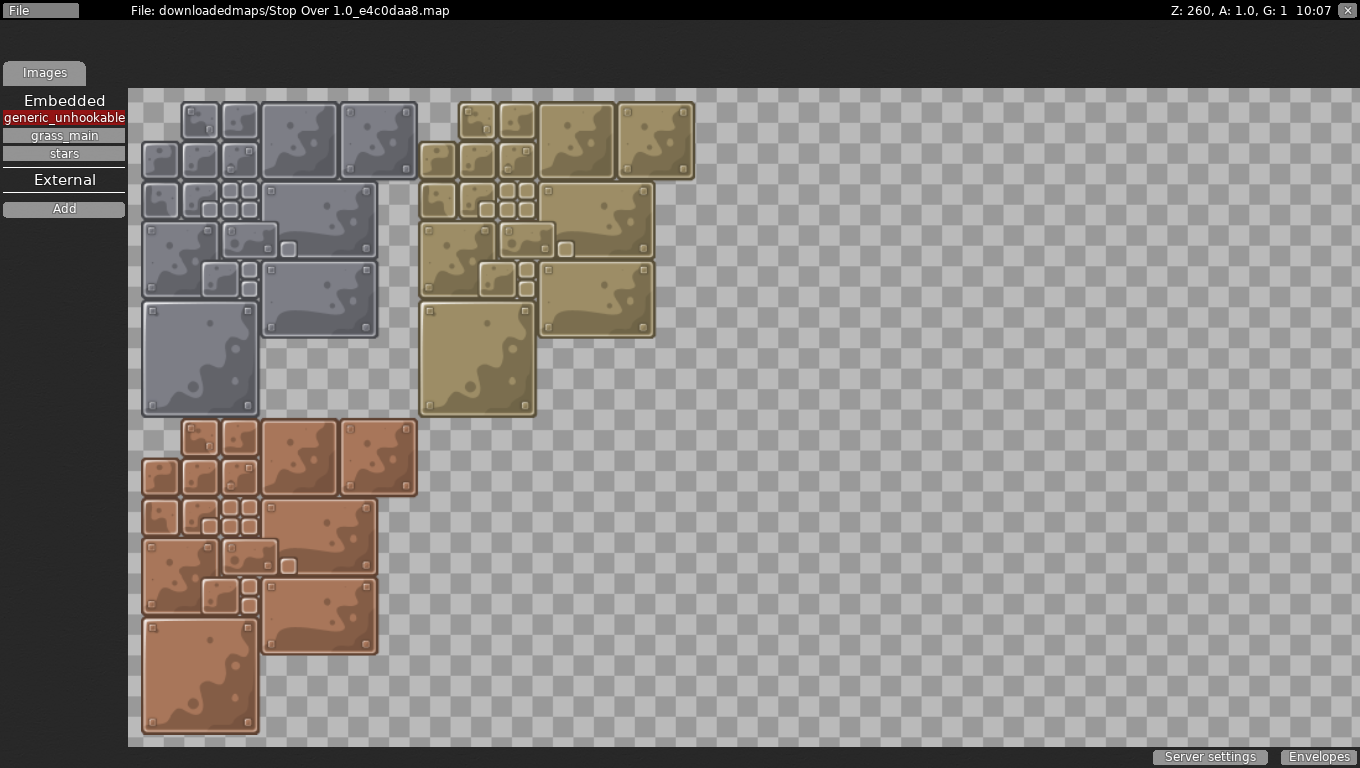Click the top-right gray tile in first row

378,140
